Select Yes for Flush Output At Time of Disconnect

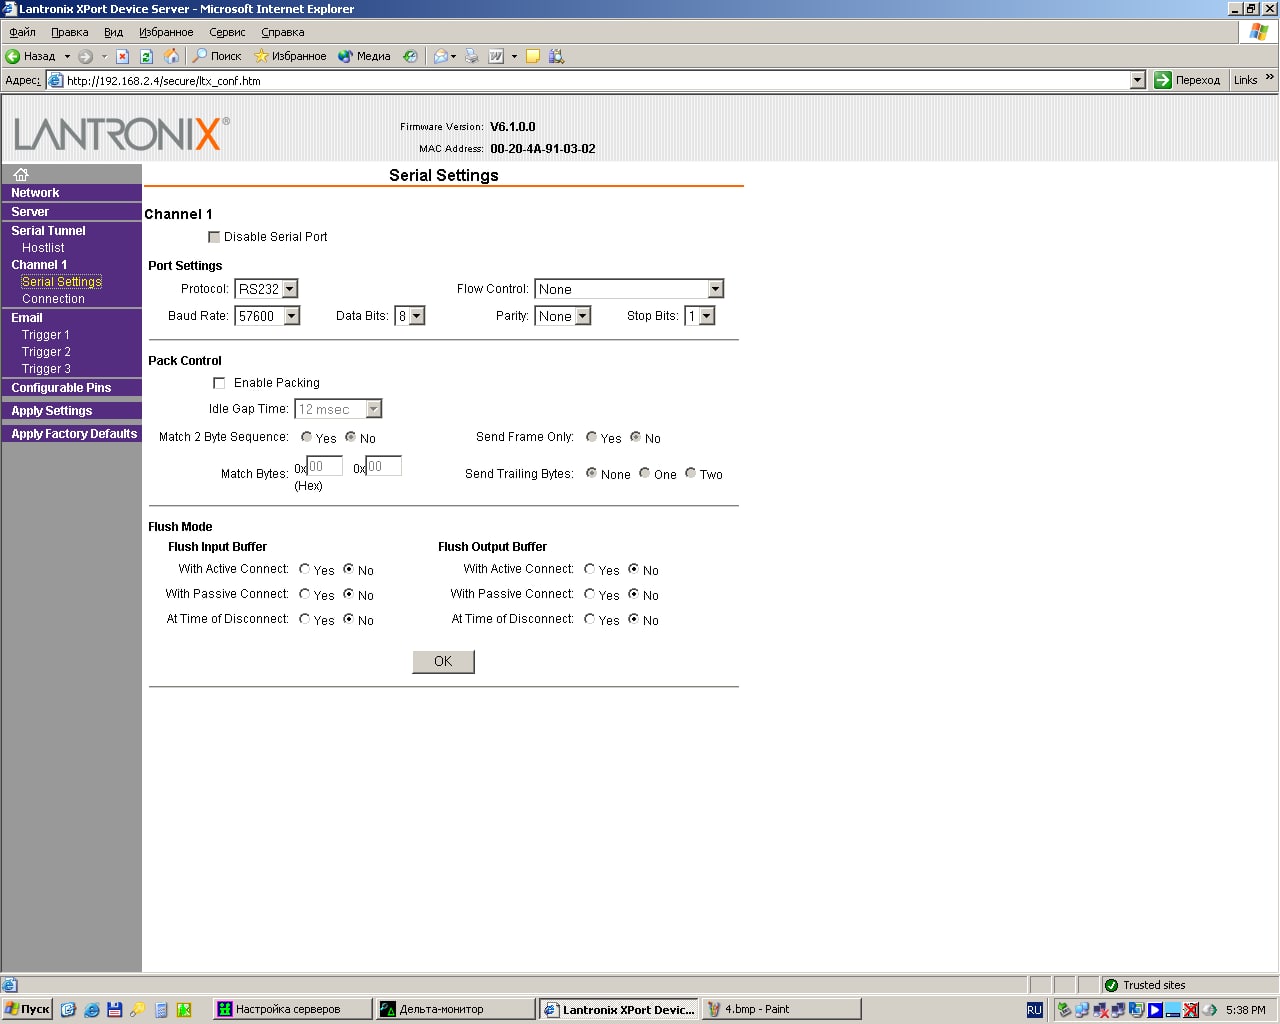pyautogui.click(x=589, y=619)
